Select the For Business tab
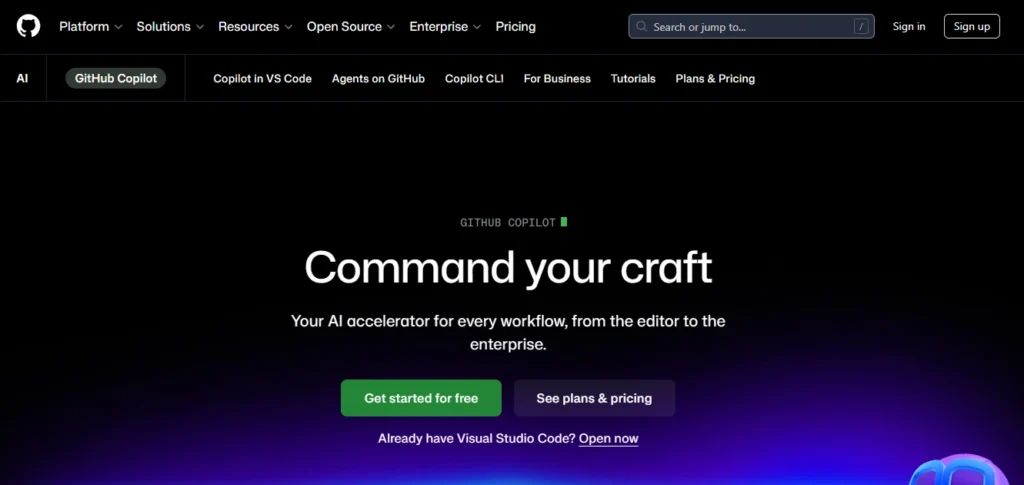This screenshot has width=1024, height=485. tap(557, 78)
